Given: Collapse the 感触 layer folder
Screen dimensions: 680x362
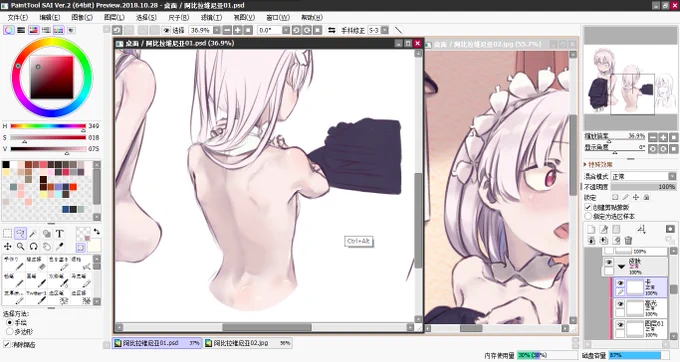Looking at the screenshot, I should 621,266.
